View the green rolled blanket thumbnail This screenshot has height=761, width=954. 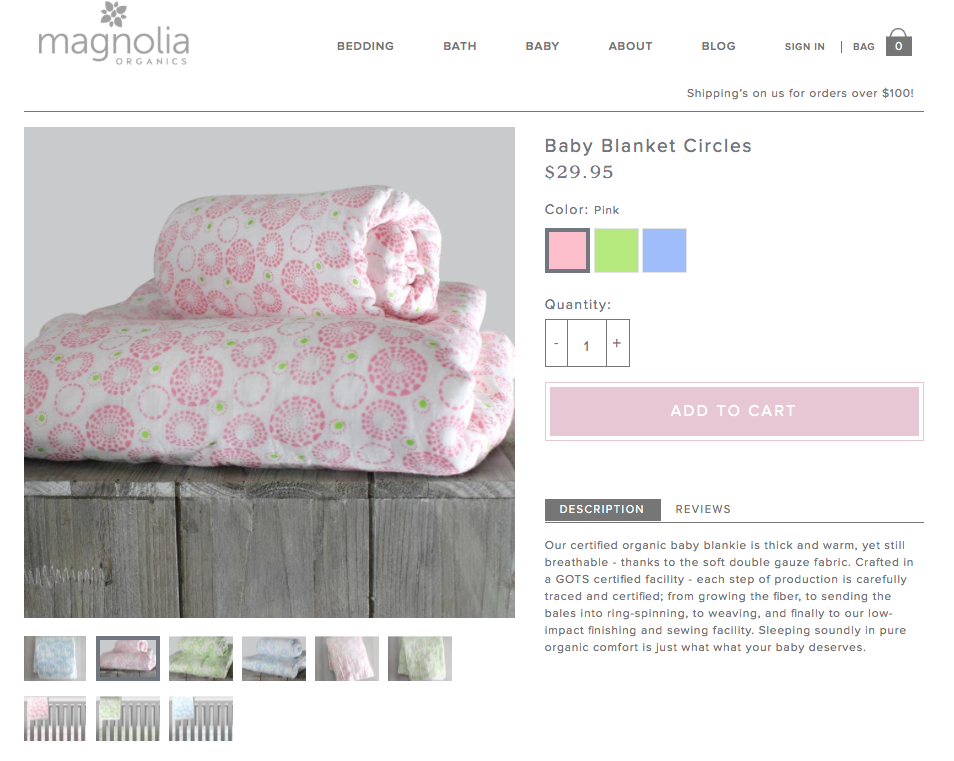(x=201, y=658)
